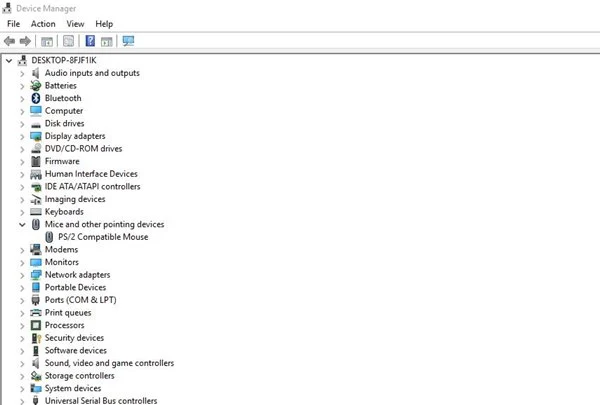Select Universal Serial Bus controllers label
Viewport: 600px width, 405px height.
(x=101, y=400)
